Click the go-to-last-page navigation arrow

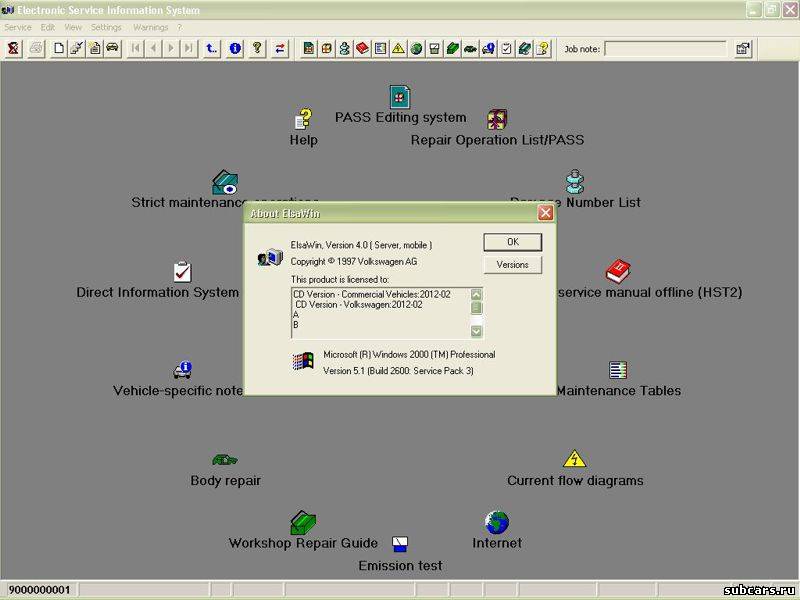pyautogui.click(x=189, y=48)
